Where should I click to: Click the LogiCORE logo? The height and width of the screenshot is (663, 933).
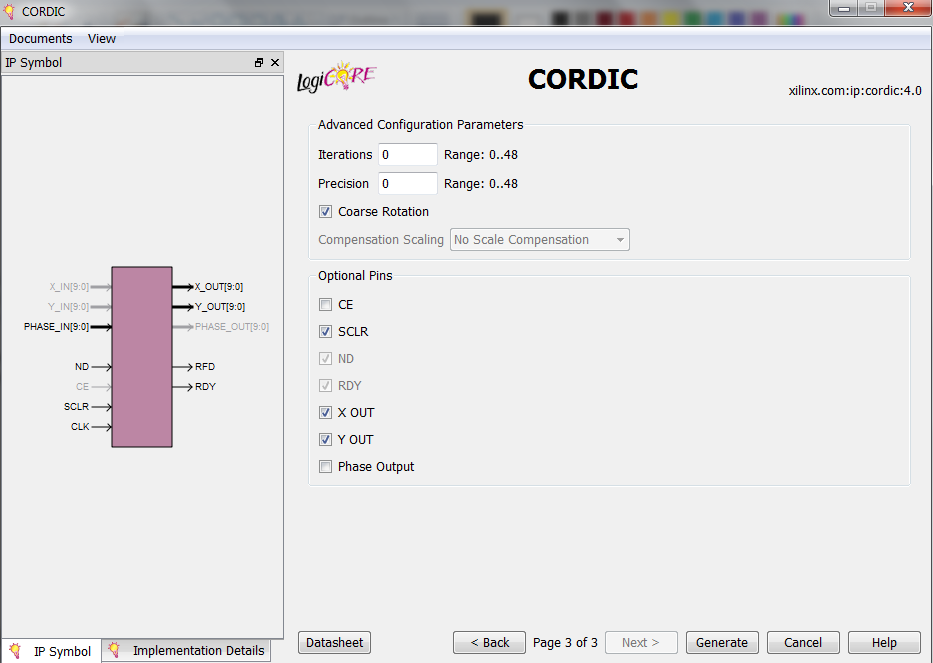click(x=337, y=78)
